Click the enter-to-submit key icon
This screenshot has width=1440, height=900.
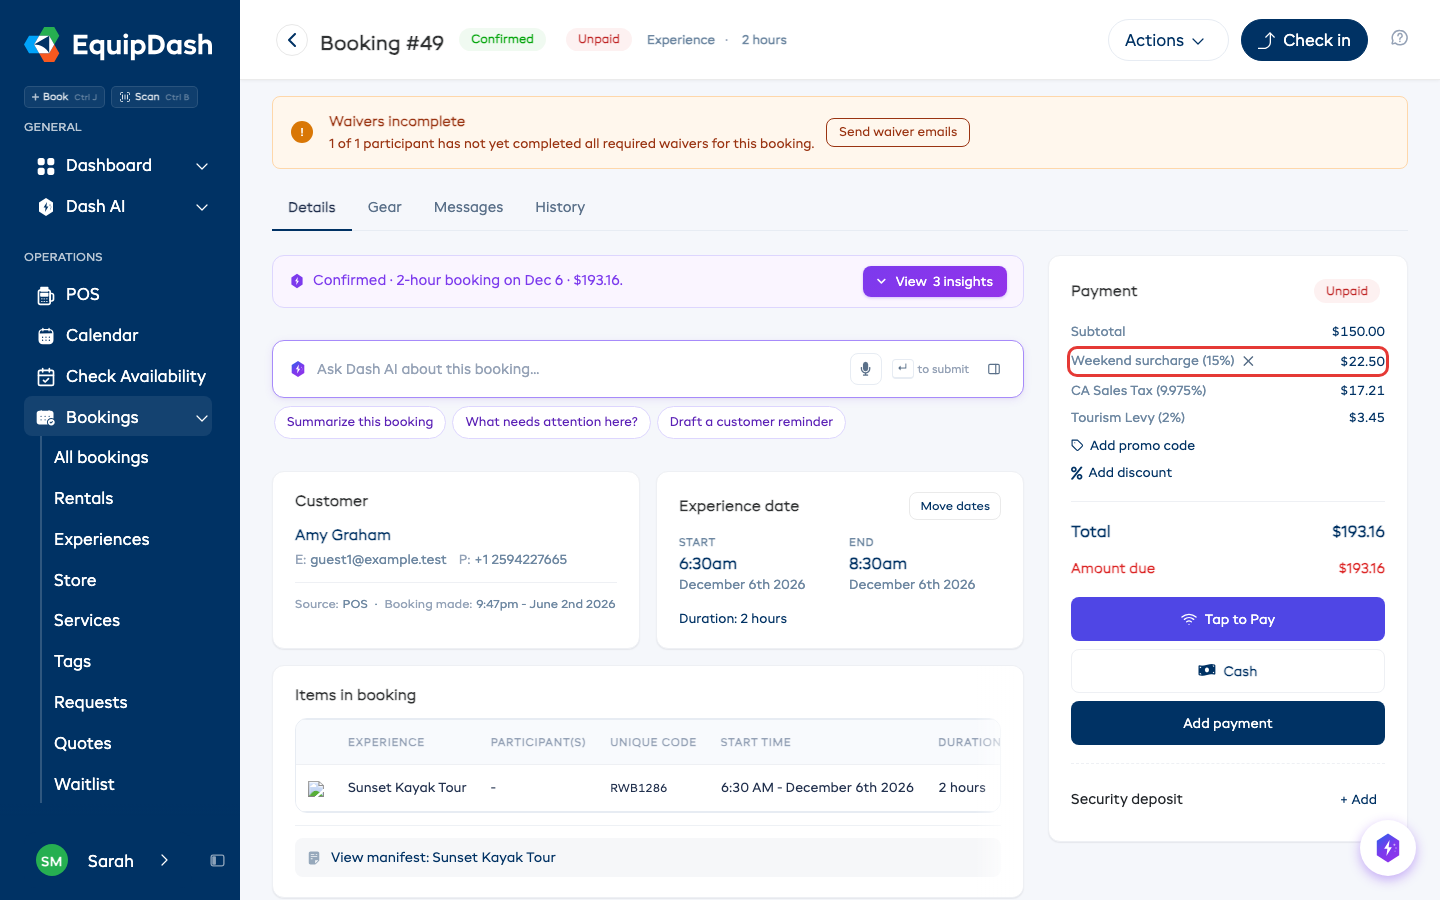click(902, 368)
